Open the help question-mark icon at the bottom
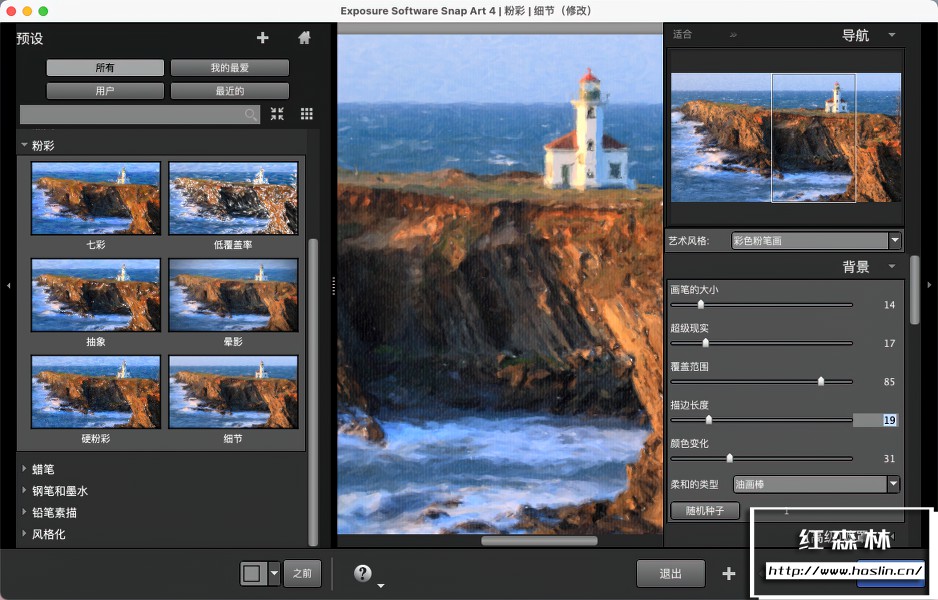 tap(361, 573)
